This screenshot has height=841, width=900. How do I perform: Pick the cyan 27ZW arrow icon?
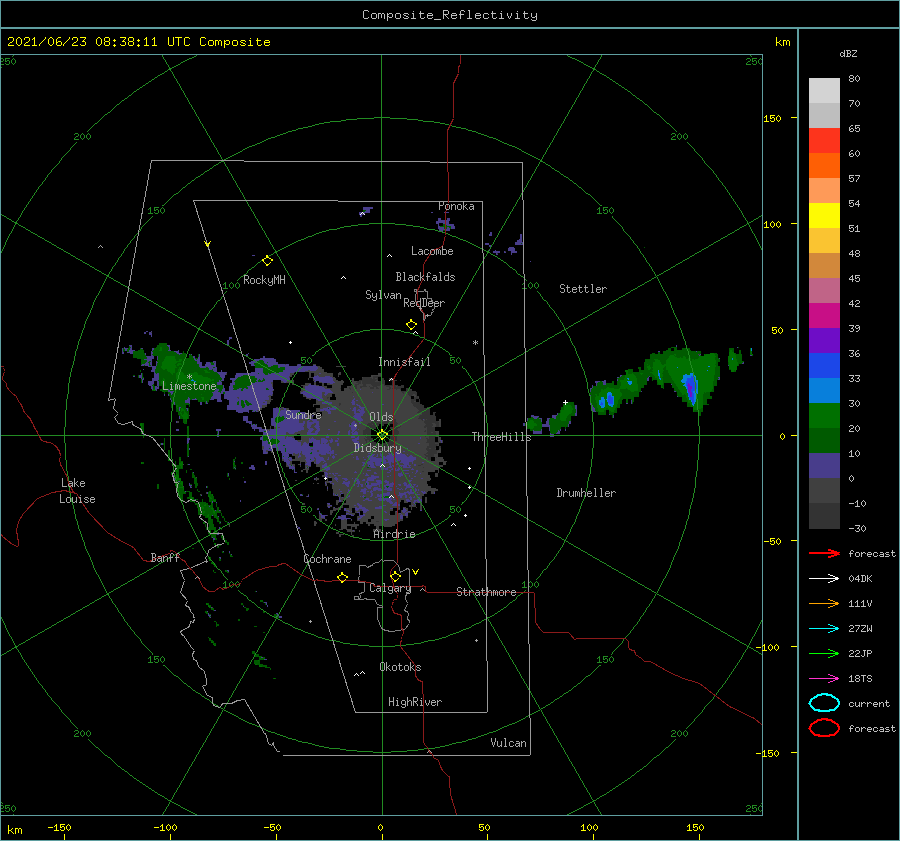[x=824, y=629]
